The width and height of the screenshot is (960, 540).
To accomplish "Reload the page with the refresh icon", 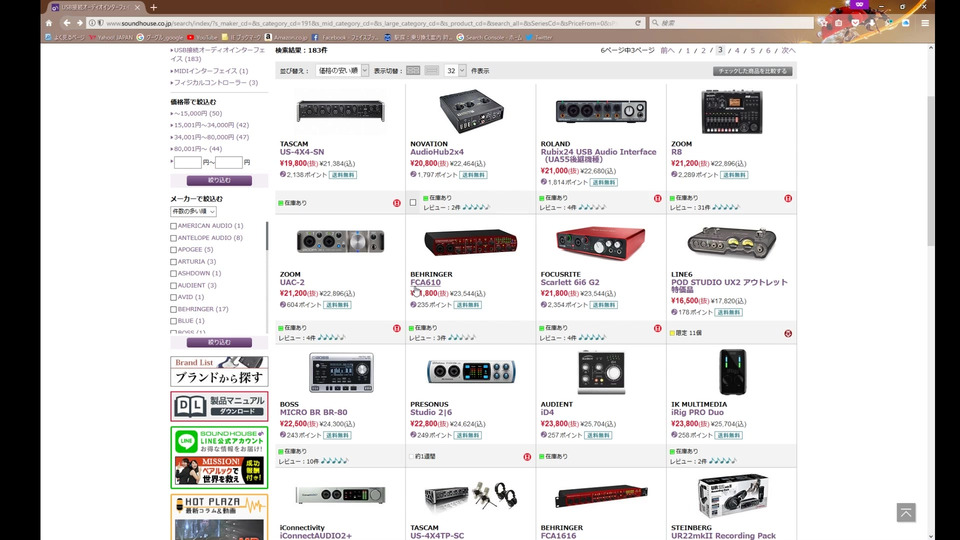I will (638, 23).
